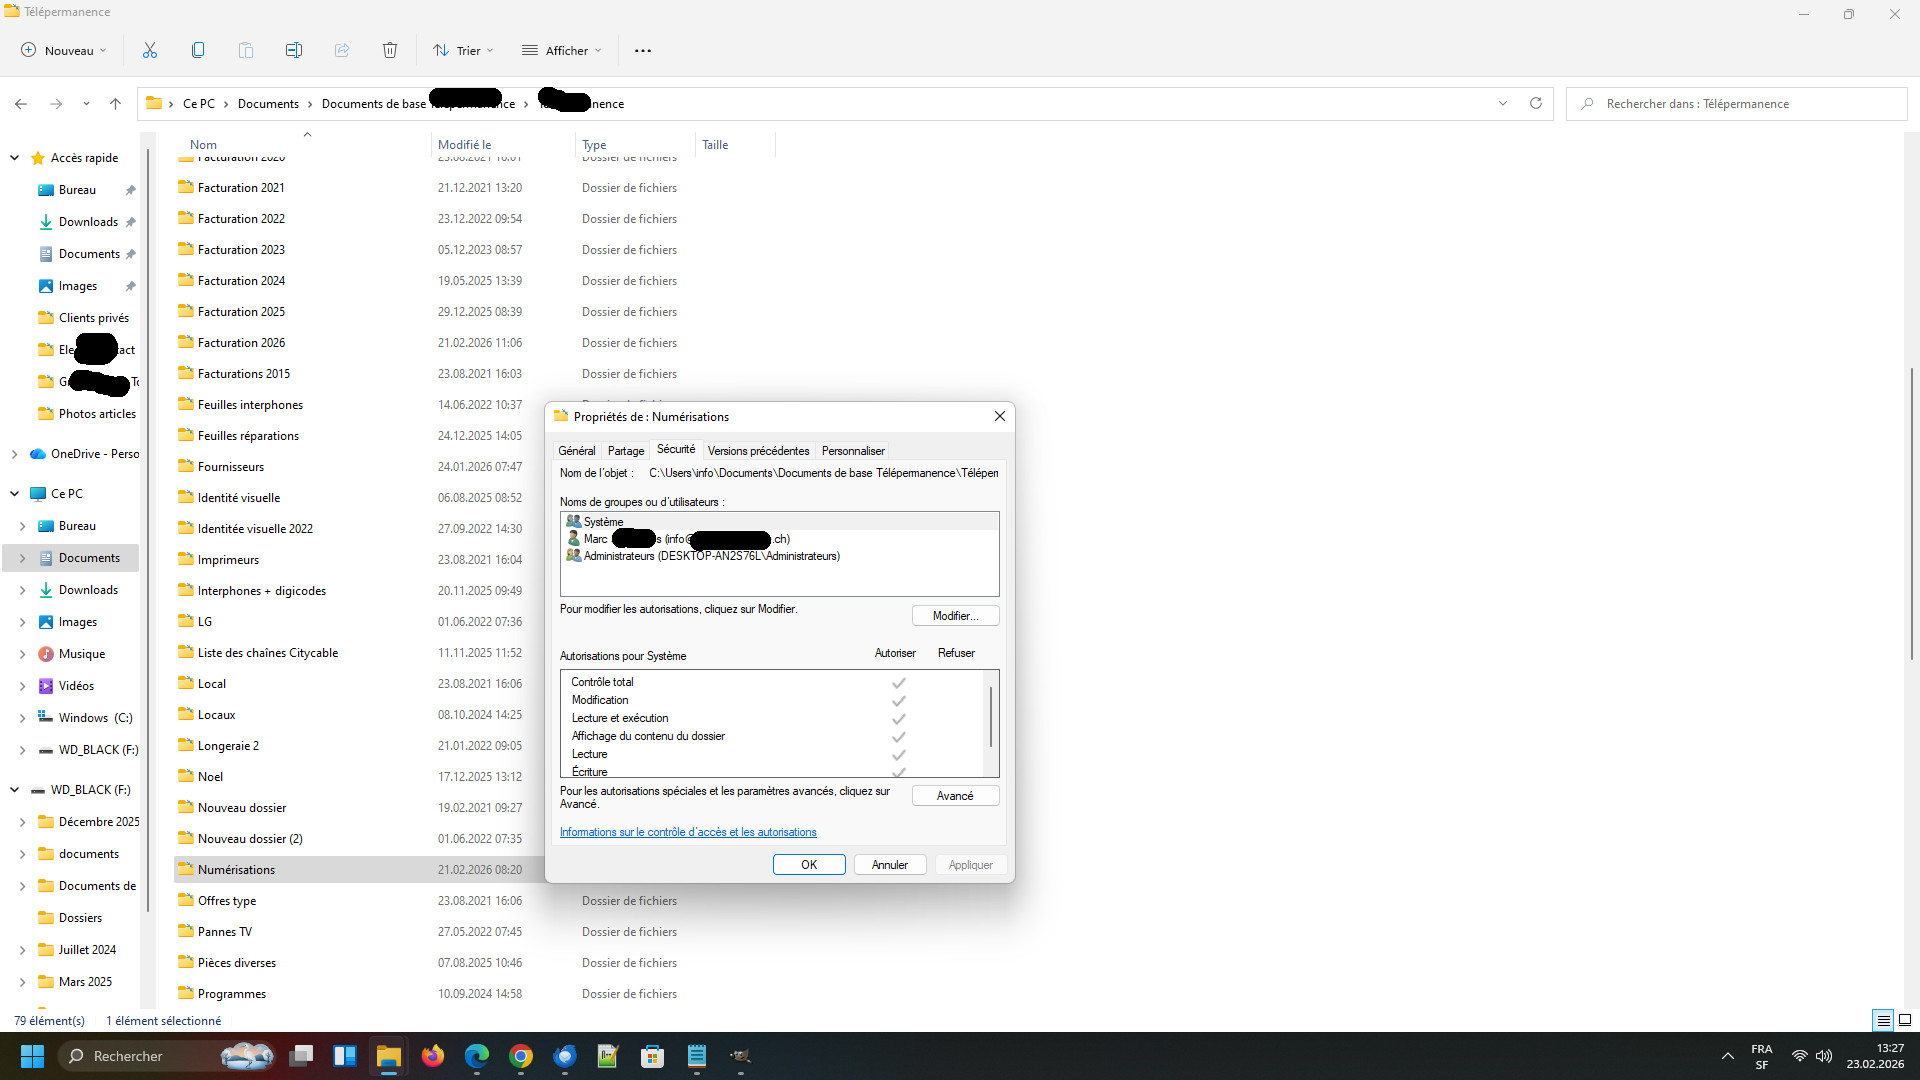
Task: Open the Trier sort dropdown
Action: click(463, 50)
